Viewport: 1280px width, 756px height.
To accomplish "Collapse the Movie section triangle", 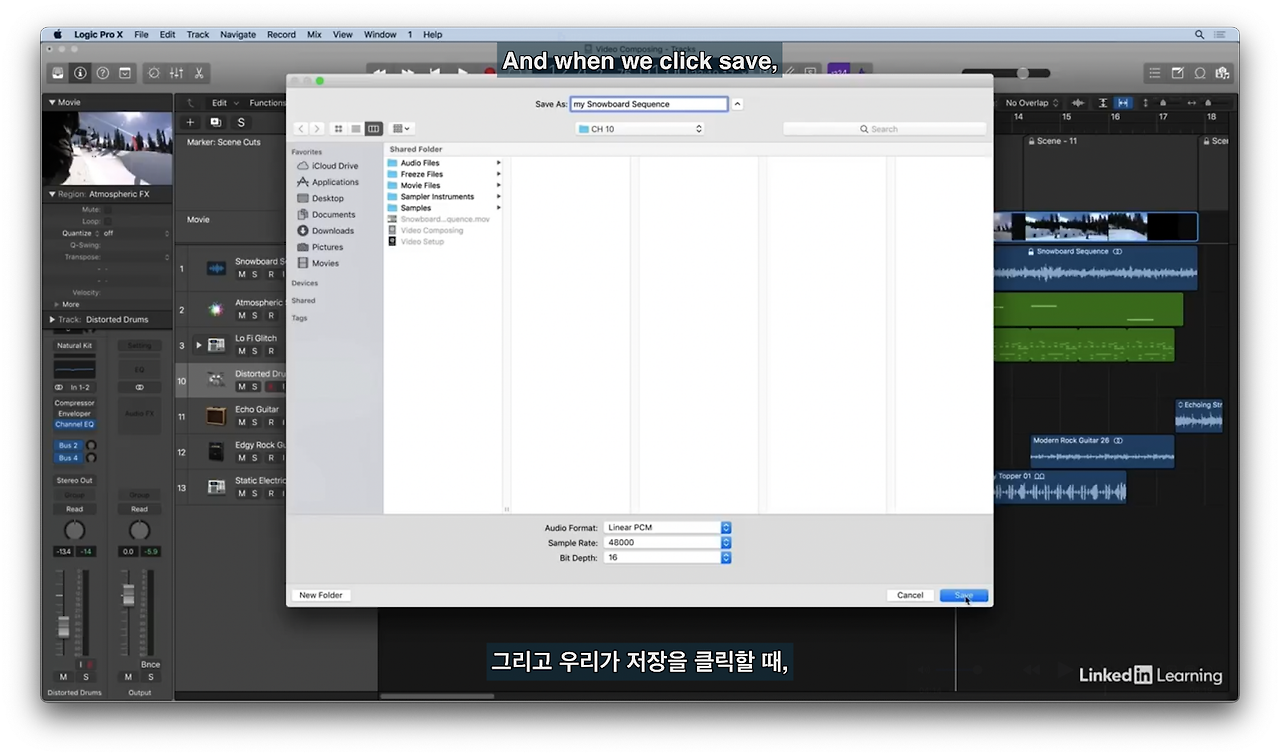I will 52,102.
